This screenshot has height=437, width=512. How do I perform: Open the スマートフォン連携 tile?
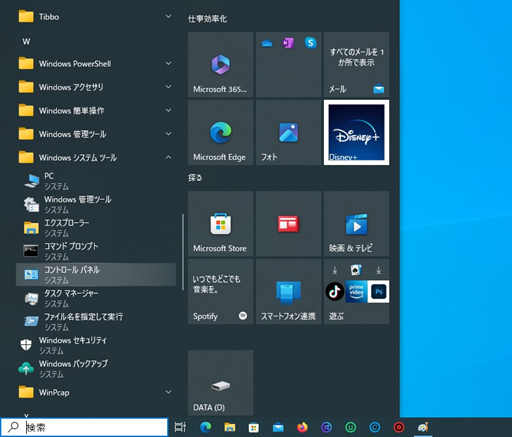(x=288, y=292)
